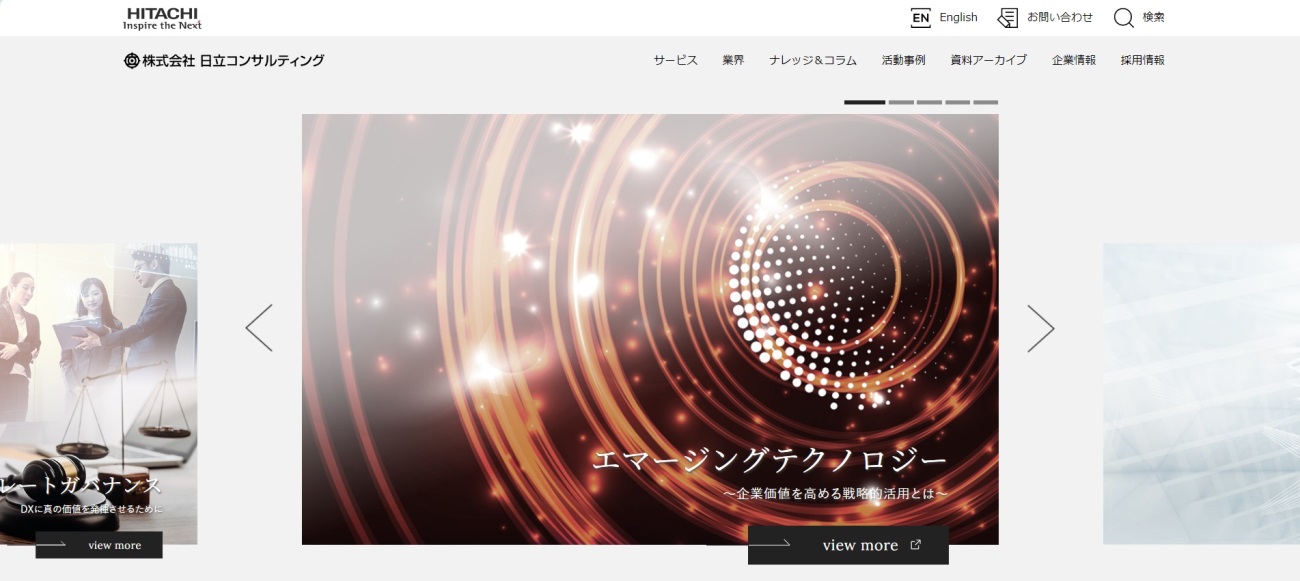
Task: Click the pale partial slide on the right
Action: click(x=1201, y=394)
